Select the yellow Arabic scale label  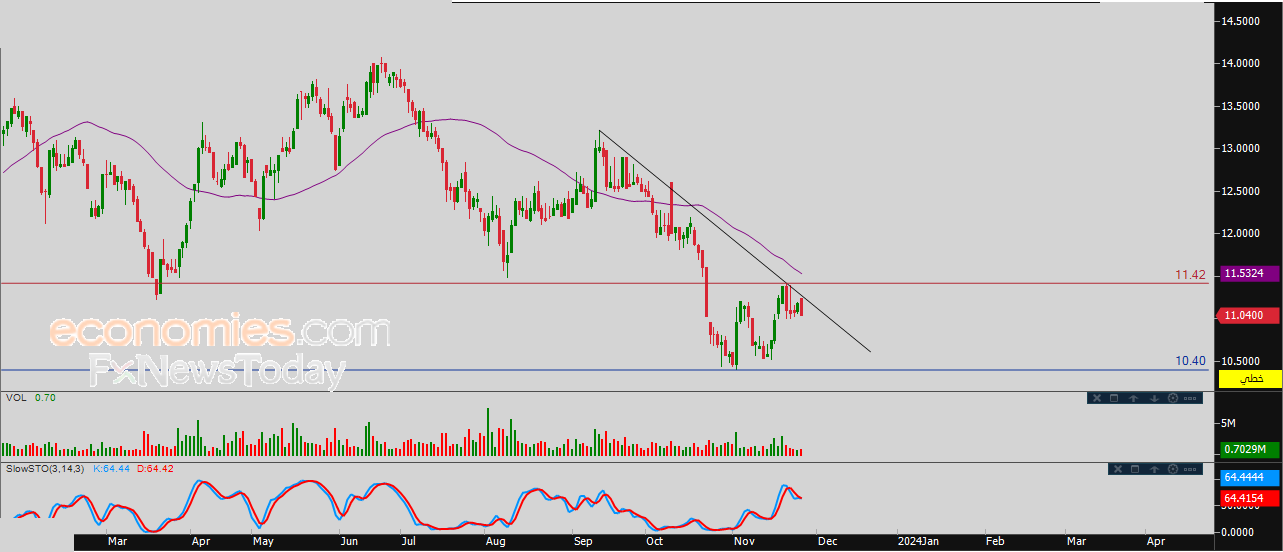[1250, 379]
